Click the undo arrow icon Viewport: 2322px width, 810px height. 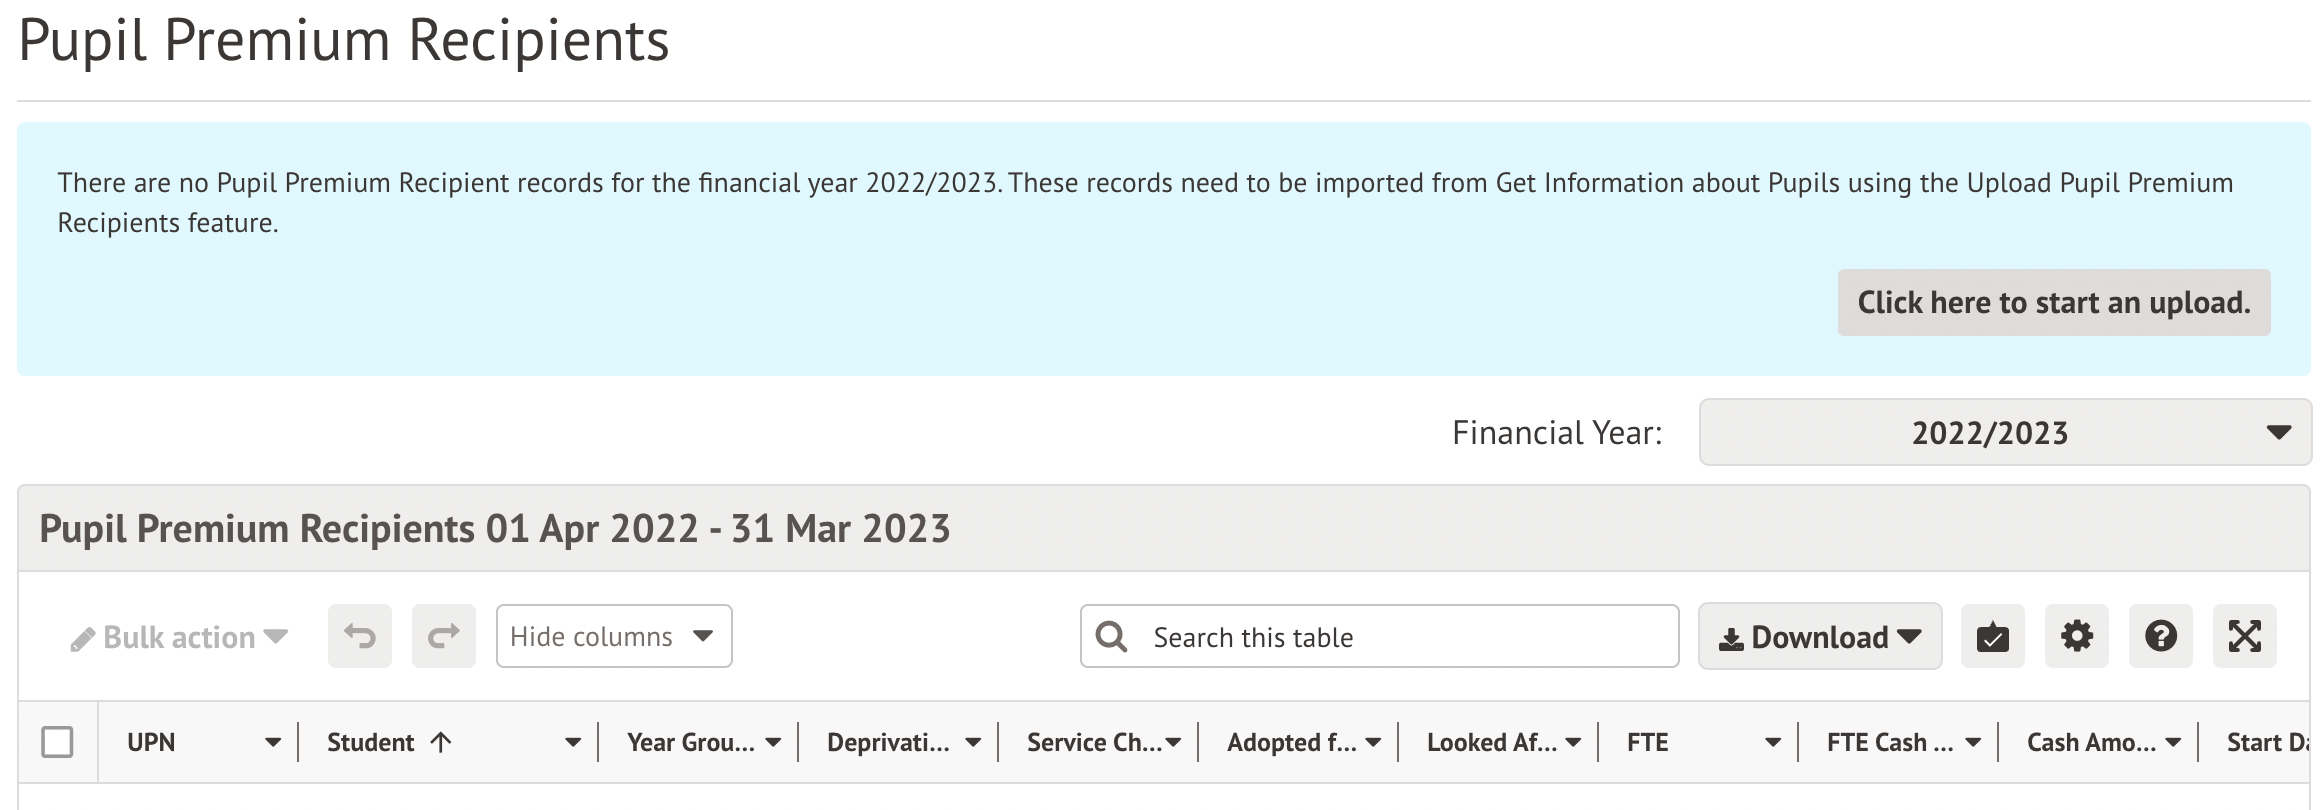(360, 636)
